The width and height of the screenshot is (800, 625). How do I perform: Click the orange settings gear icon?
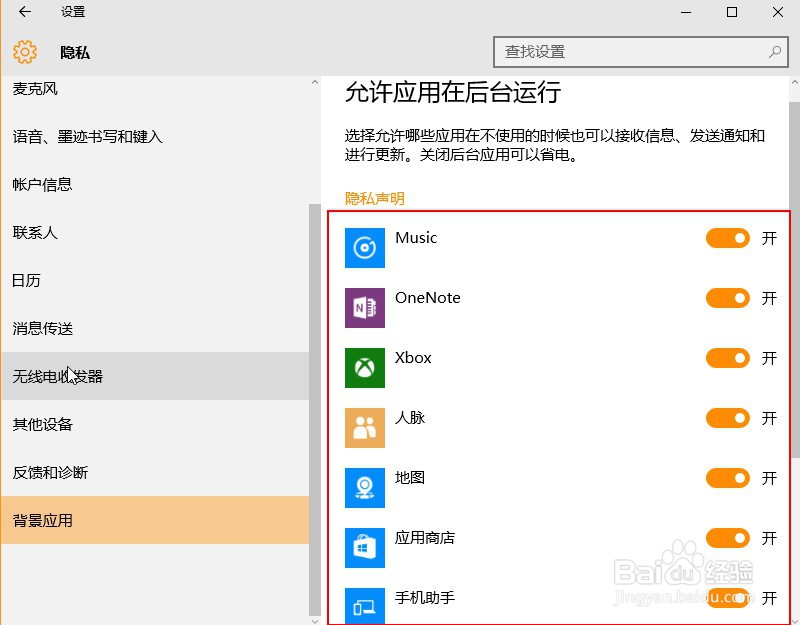(x=25, y=52)
